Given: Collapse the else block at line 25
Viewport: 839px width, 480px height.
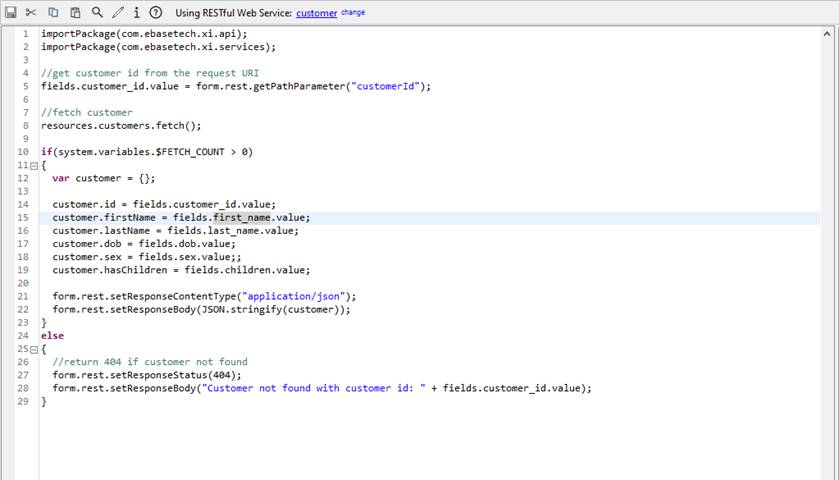Looking at the screenshot, I should coord(33,349).
